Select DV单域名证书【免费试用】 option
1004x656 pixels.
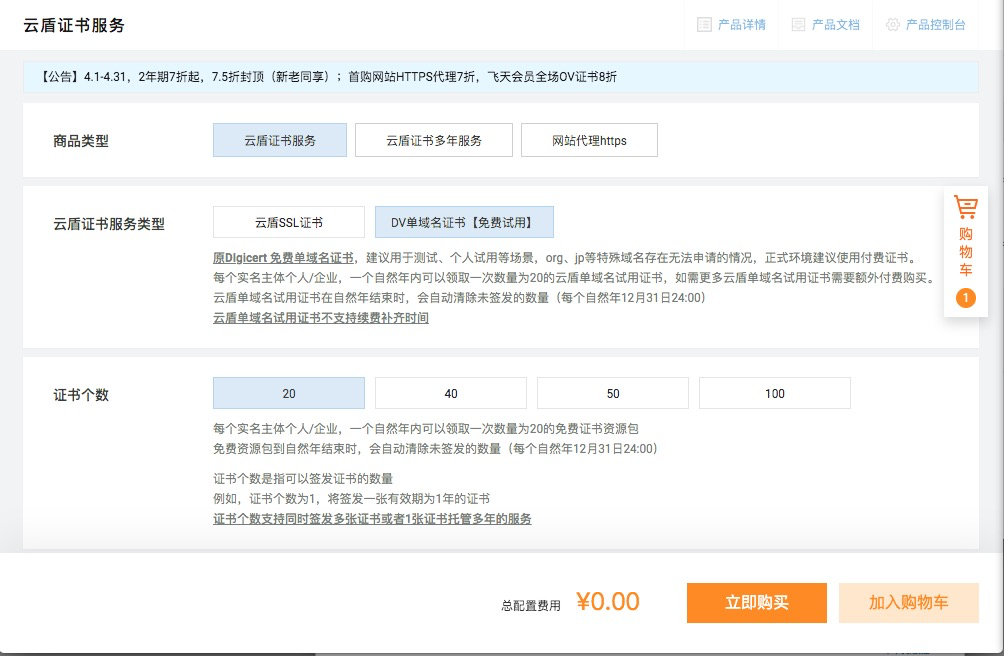[x=464, y=222]
